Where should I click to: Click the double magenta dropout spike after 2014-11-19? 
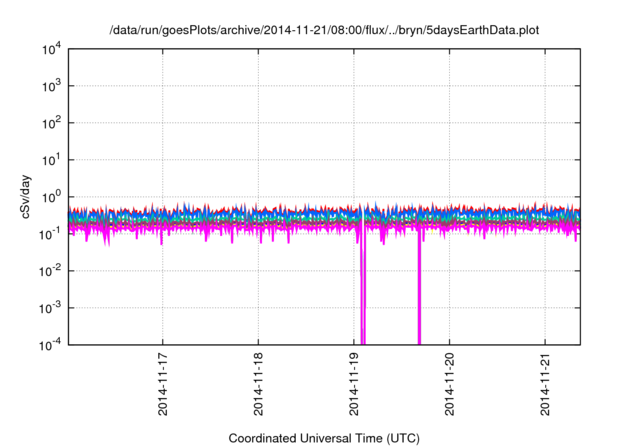point(363,286)
